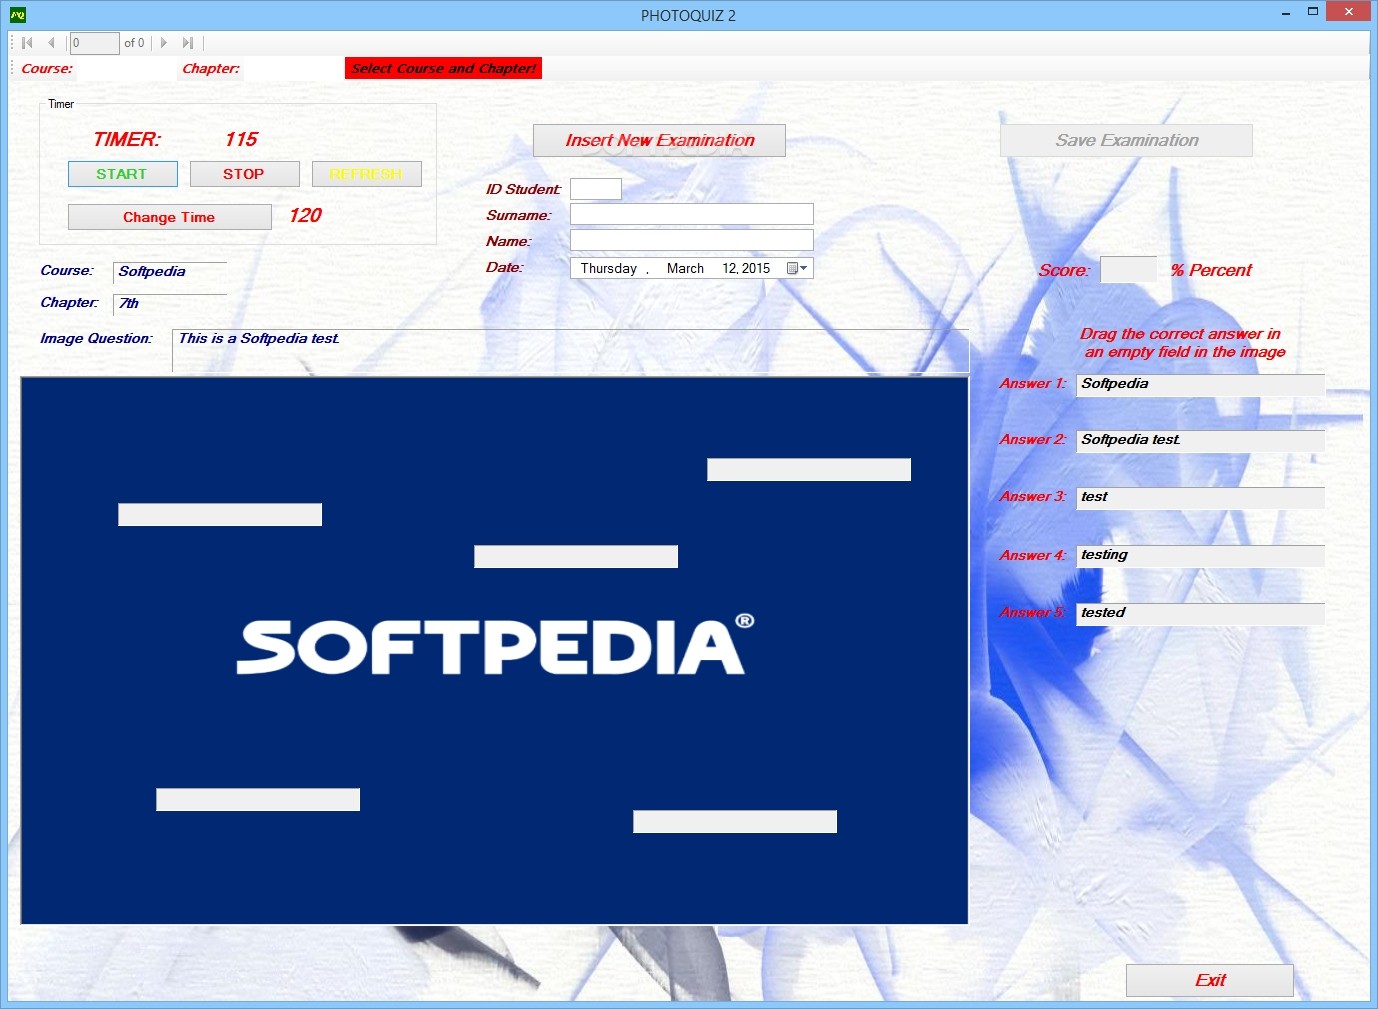Click the timer value 115
Image resolution: width=1378 pixels, height=1009 pixels.
[241, 139]
